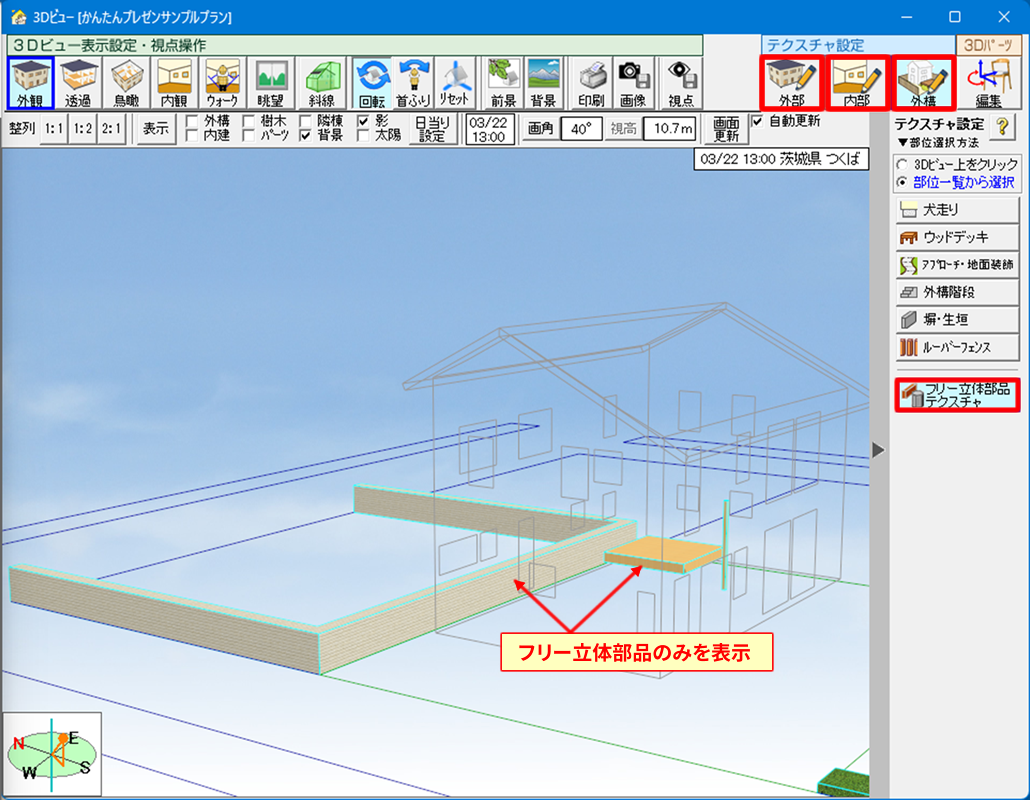Click the 画面更新 screen refresh button
Viewport: 1030px width, 800px height.
click(x=726, y=129)
